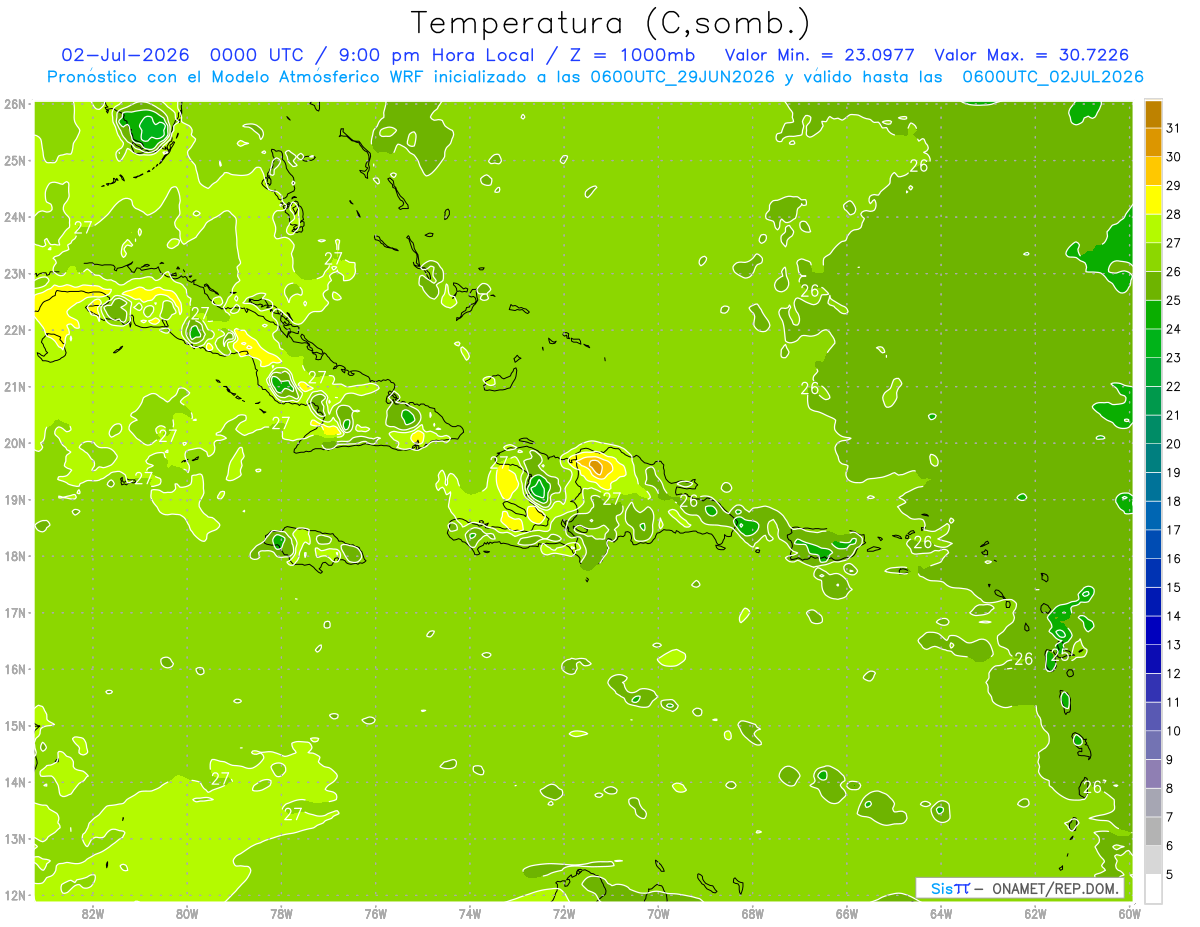Pick blue legend band between 16 and 17
1200x927 pixels.
pyautogui.click(x=1153, y=544)
